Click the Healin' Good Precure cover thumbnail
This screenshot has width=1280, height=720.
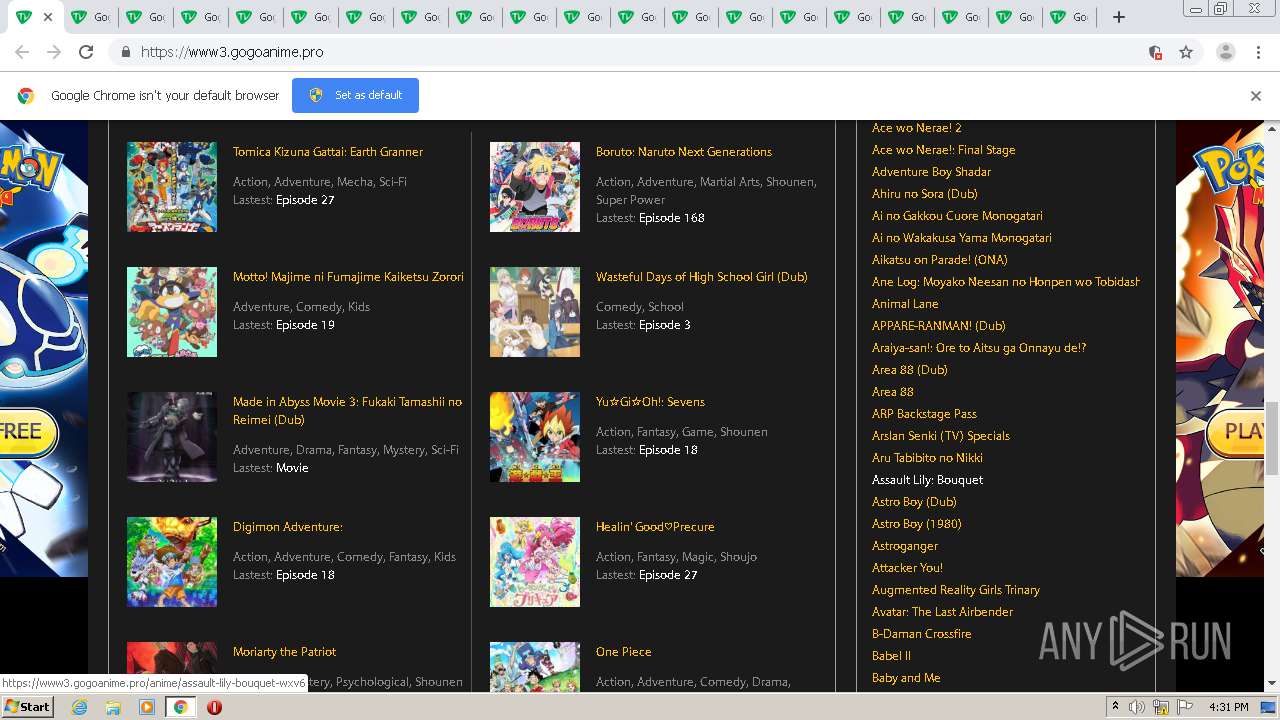535,562
